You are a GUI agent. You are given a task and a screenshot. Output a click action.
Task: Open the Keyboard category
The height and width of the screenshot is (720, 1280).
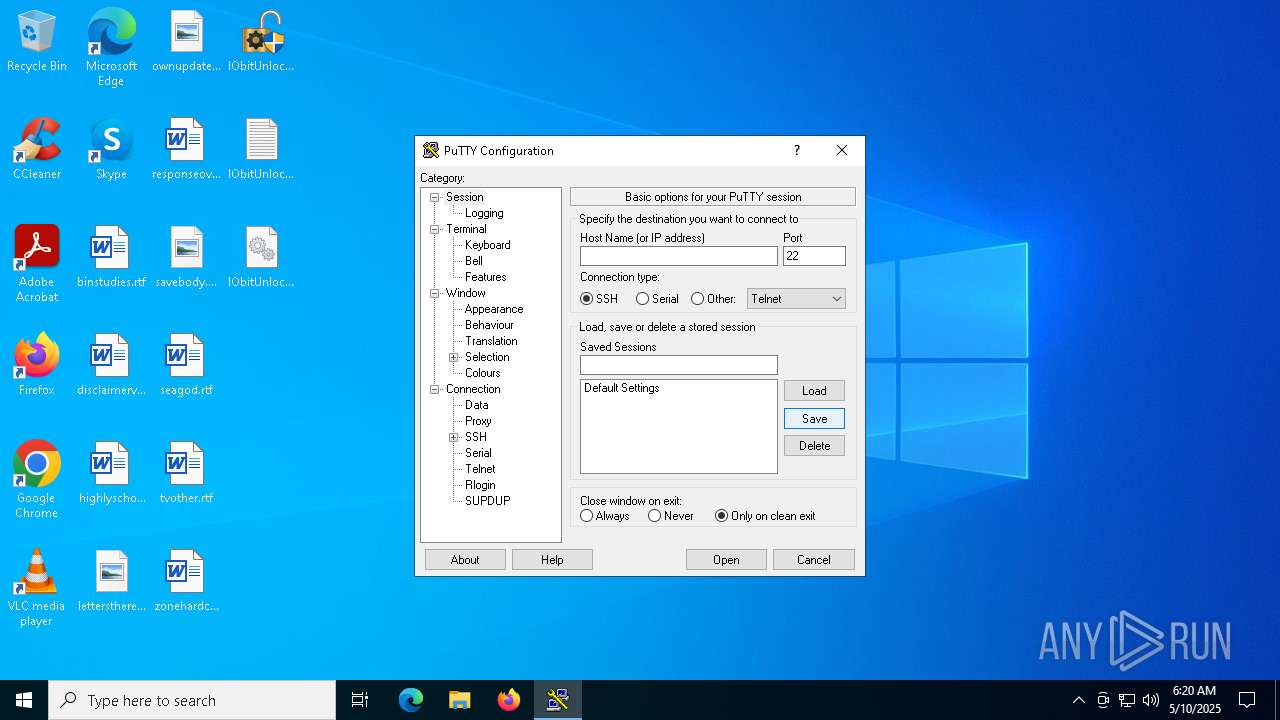(x=487, y=245)
